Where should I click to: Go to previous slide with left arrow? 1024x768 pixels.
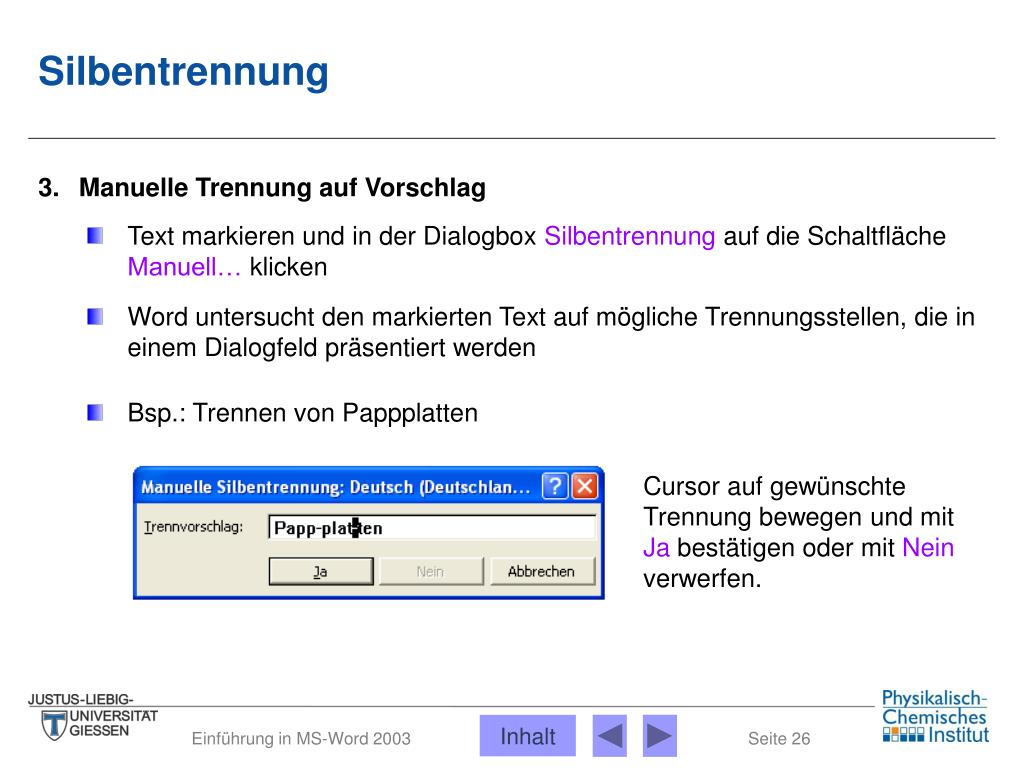tap(610, 736)
